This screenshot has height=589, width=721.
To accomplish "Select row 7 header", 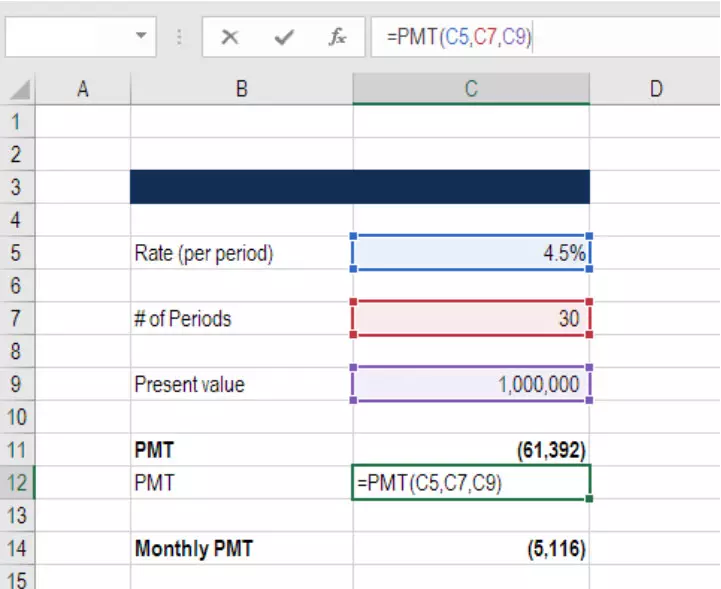I will tap(17, 319).
